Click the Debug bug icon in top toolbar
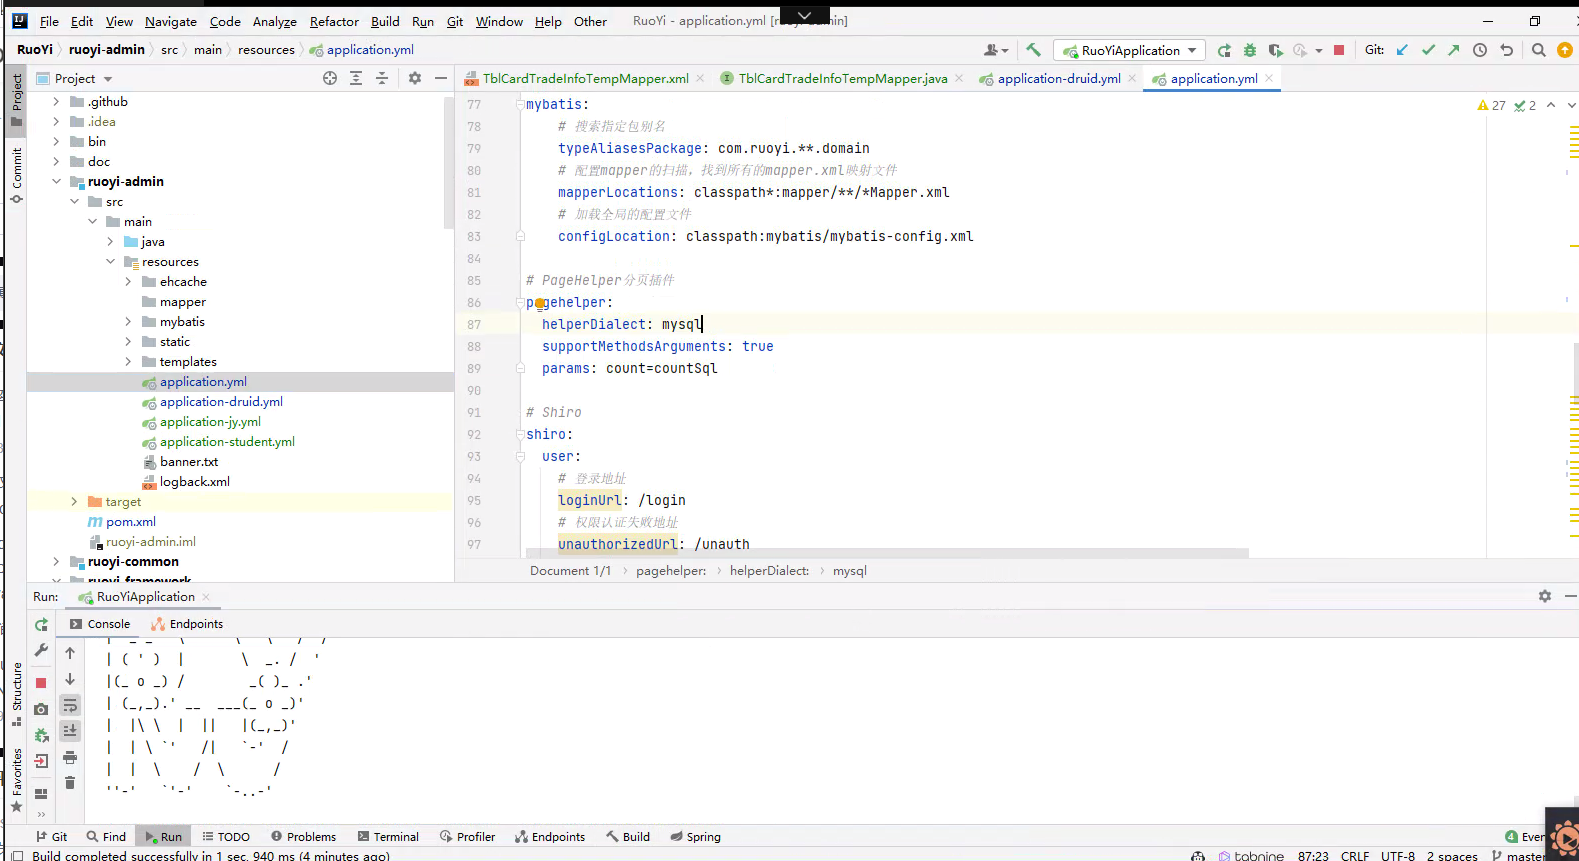 [x=1249, y=50]
